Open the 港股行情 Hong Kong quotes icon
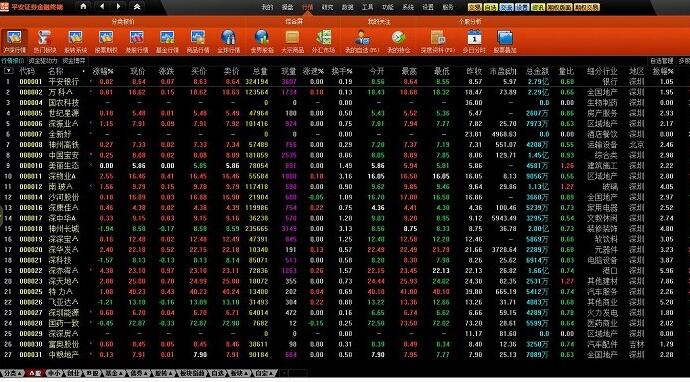The image size is (690, 382). pyautogui.click(x=137, y=41)
